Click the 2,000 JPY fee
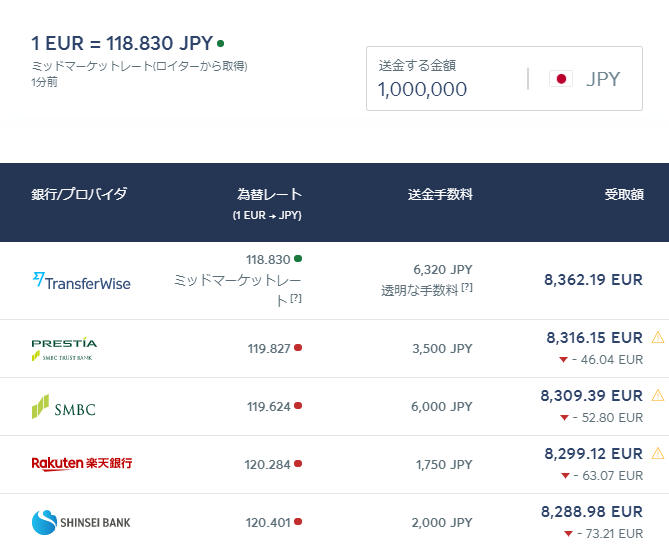The width and height of the screenshot is (669, 544). 442,522
